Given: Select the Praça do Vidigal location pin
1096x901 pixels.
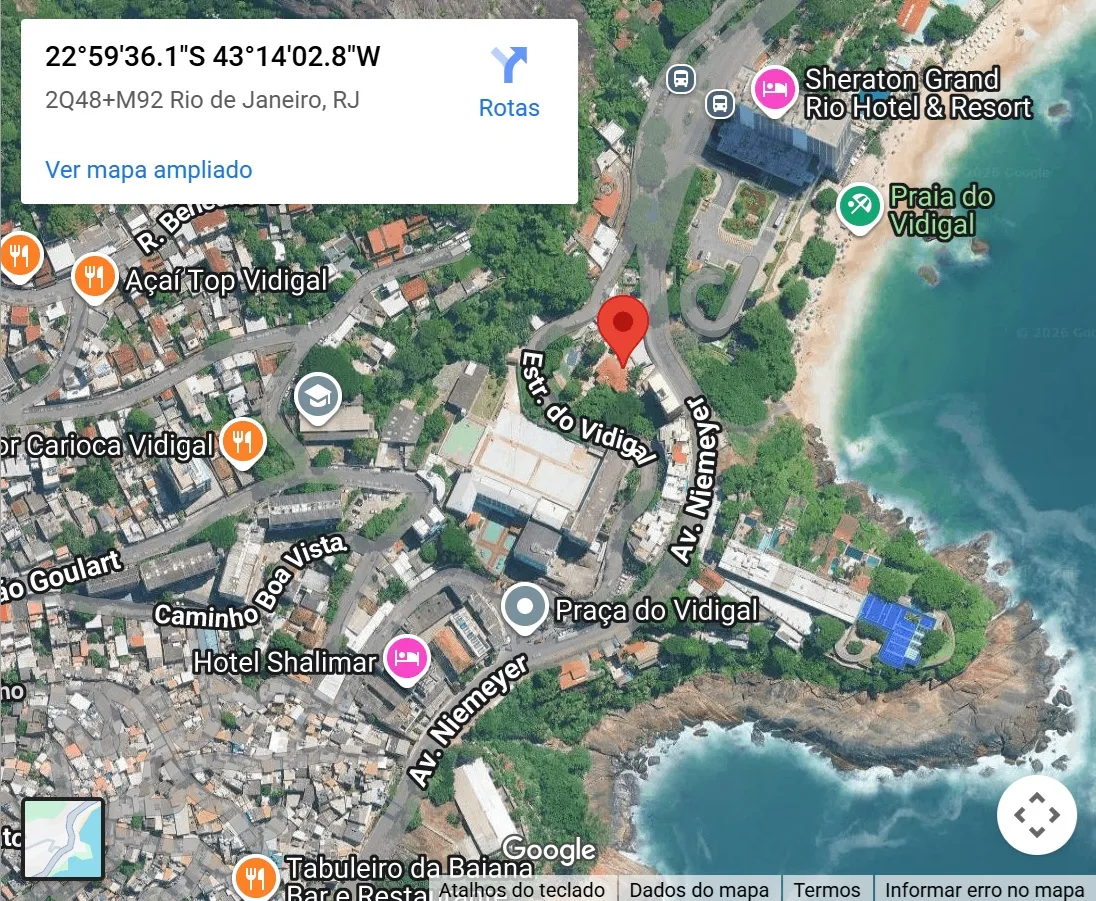Looking at the screenshot, I should click(x=524, y=609).
